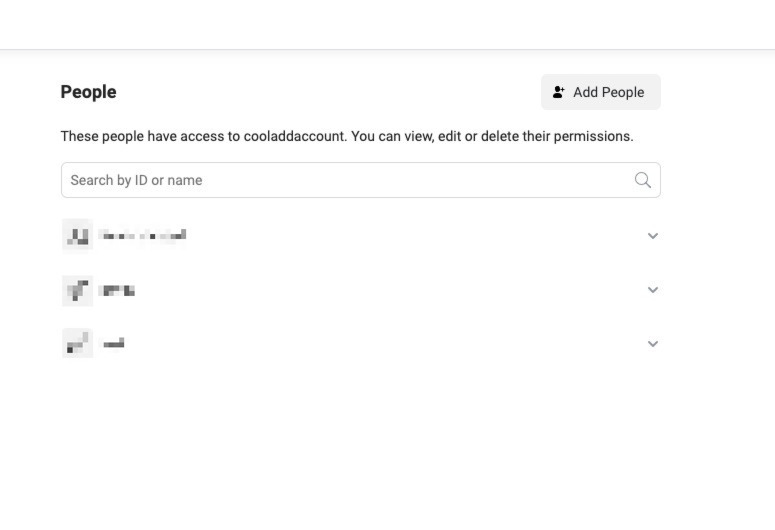
Task: Click the Add People button
Action: pyautogui.click(x=600, y=92)
